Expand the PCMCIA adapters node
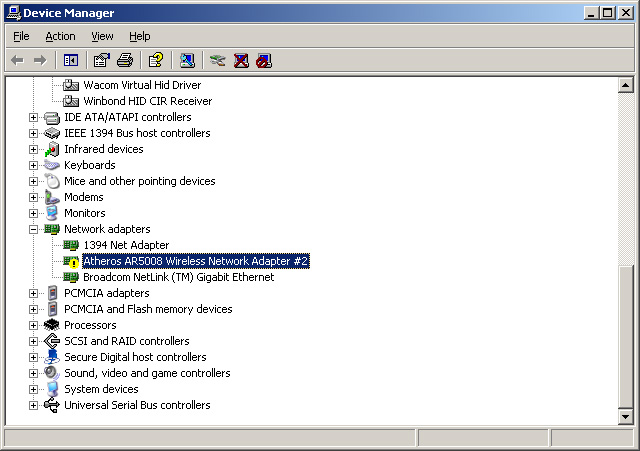The height and width of the screenshot is (451, 640). coord(33,293)
